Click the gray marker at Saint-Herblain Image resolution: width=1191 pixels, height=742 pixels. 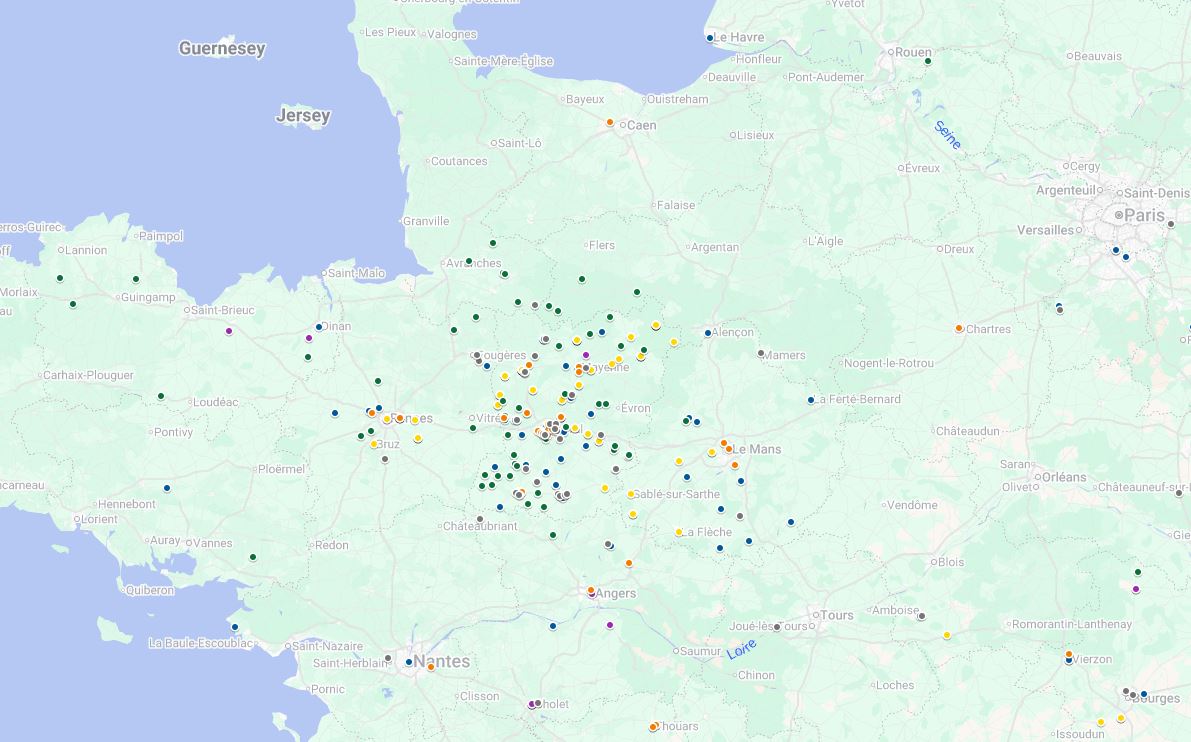click(x=387, y=658)
